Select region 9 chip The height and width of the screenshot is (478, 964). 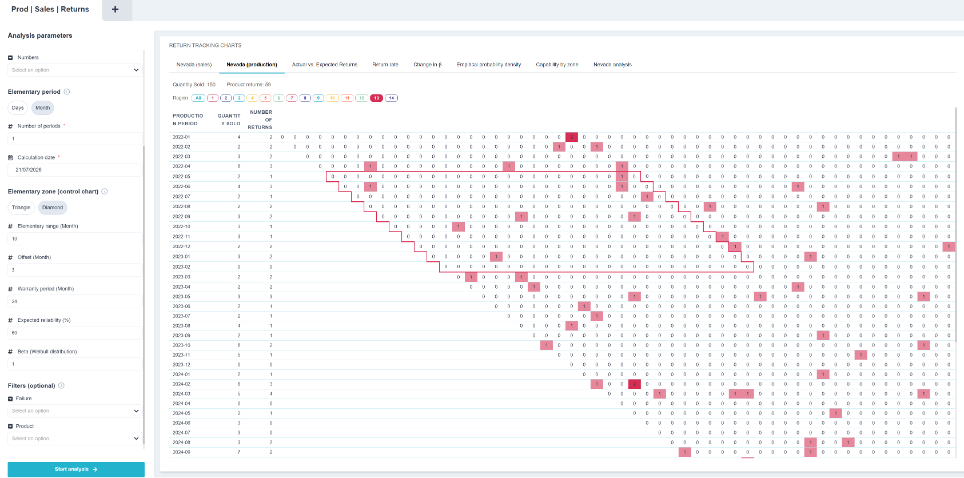click(x=318, y=98)
